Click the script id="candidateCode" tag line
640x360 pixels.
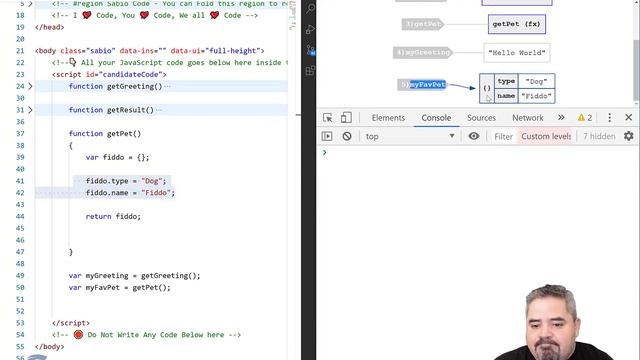tap(109, 74)
